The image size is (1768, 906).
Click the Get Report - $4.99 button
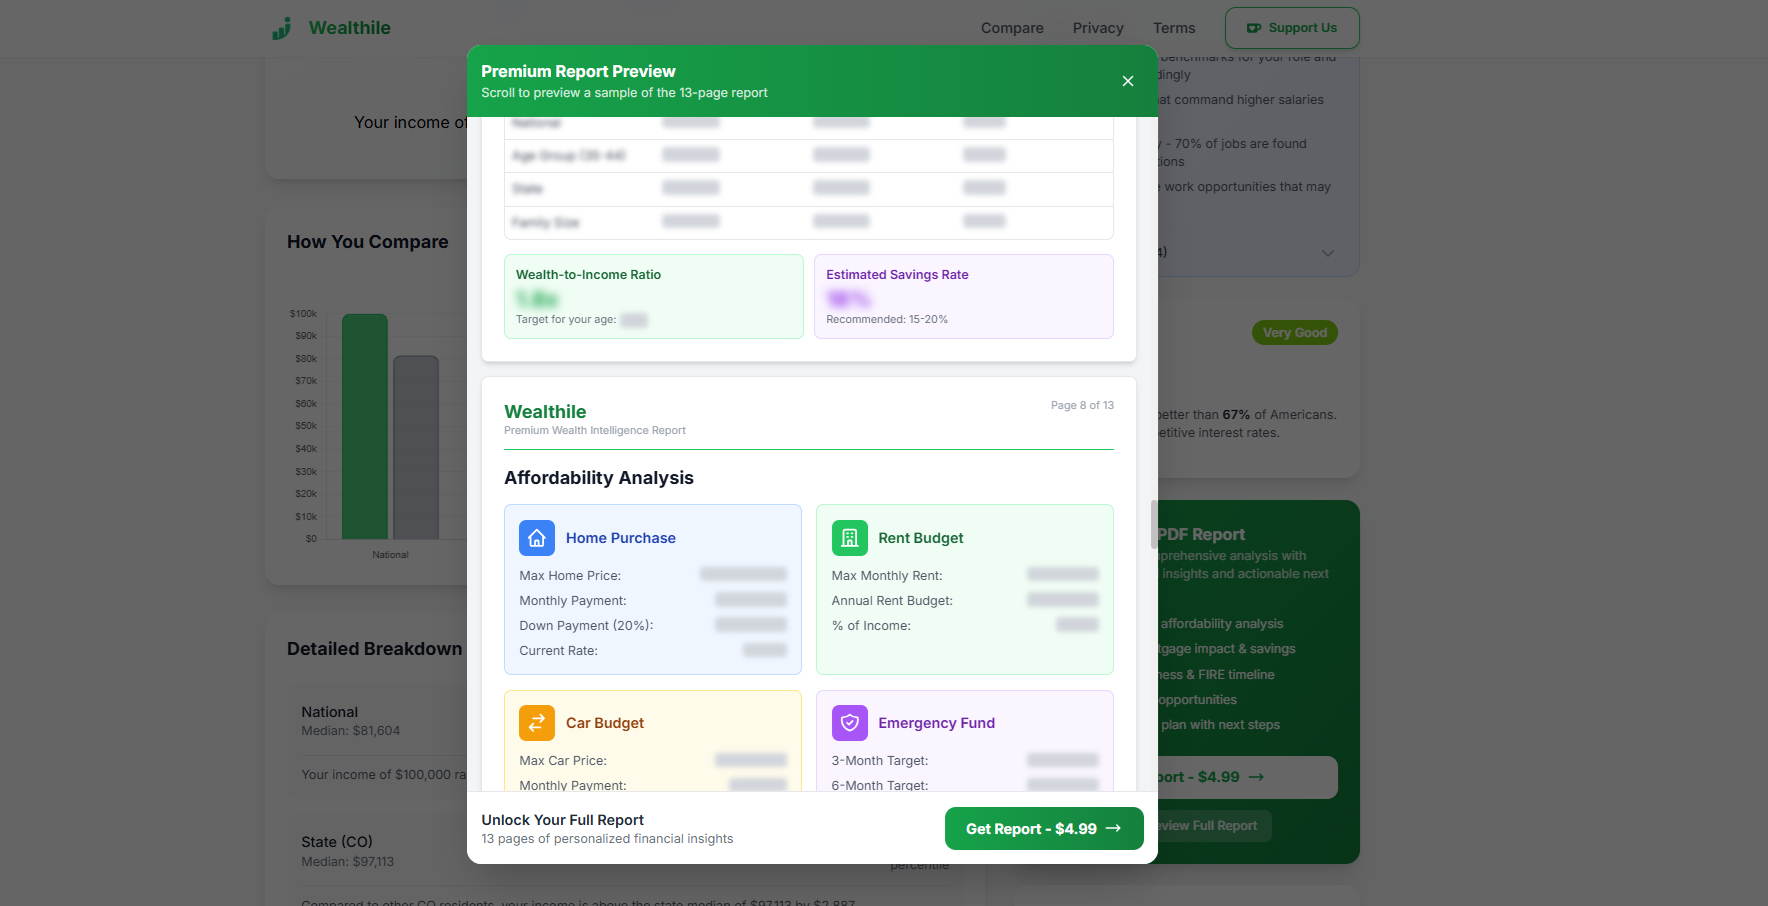tap(1044, 828)
